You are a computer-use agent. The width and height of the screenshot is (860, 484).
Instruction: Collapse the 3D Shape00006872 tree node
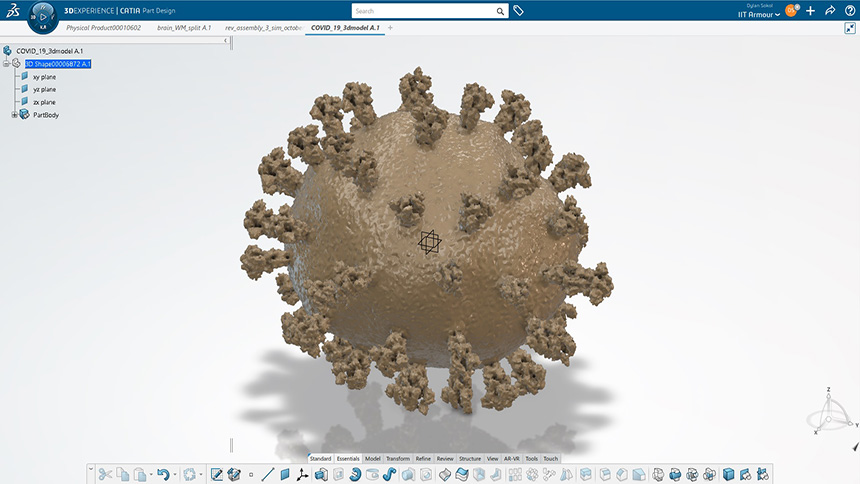pyautogui.click(x=6, y=63)
